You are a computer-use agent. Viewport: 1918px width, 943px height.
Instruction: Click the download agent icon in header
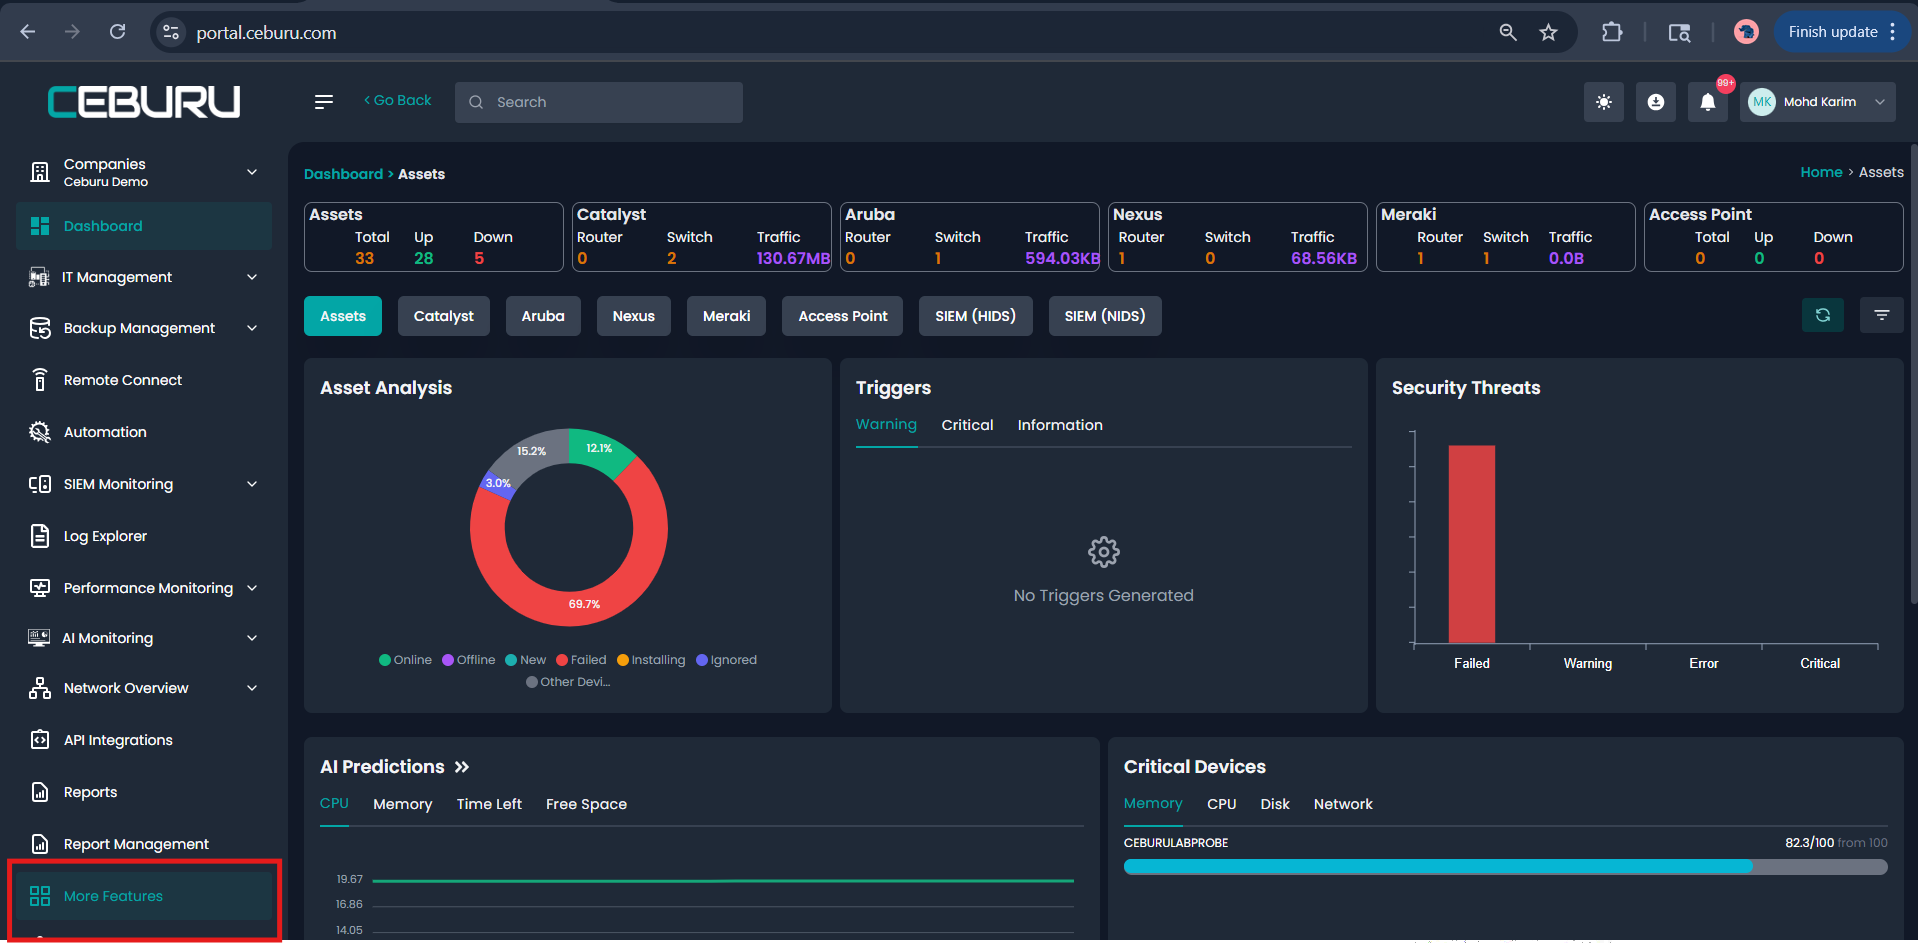tap(1656, 102)
